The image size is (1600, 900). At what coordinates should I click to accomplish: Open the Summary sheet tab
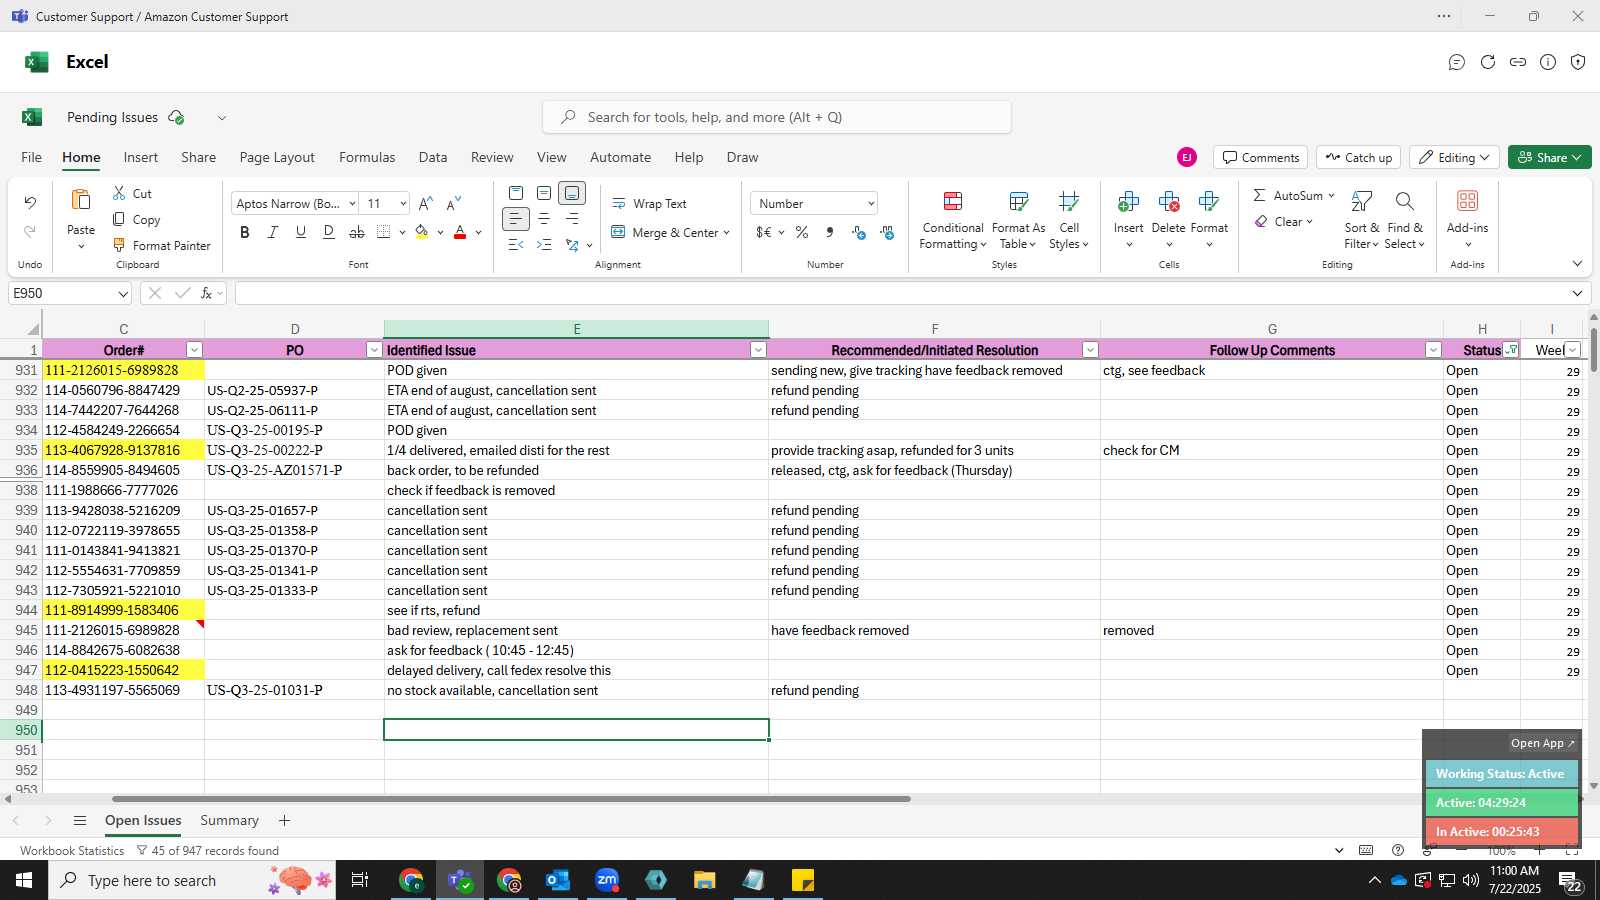pyautogui.click(x=229, y=820)
